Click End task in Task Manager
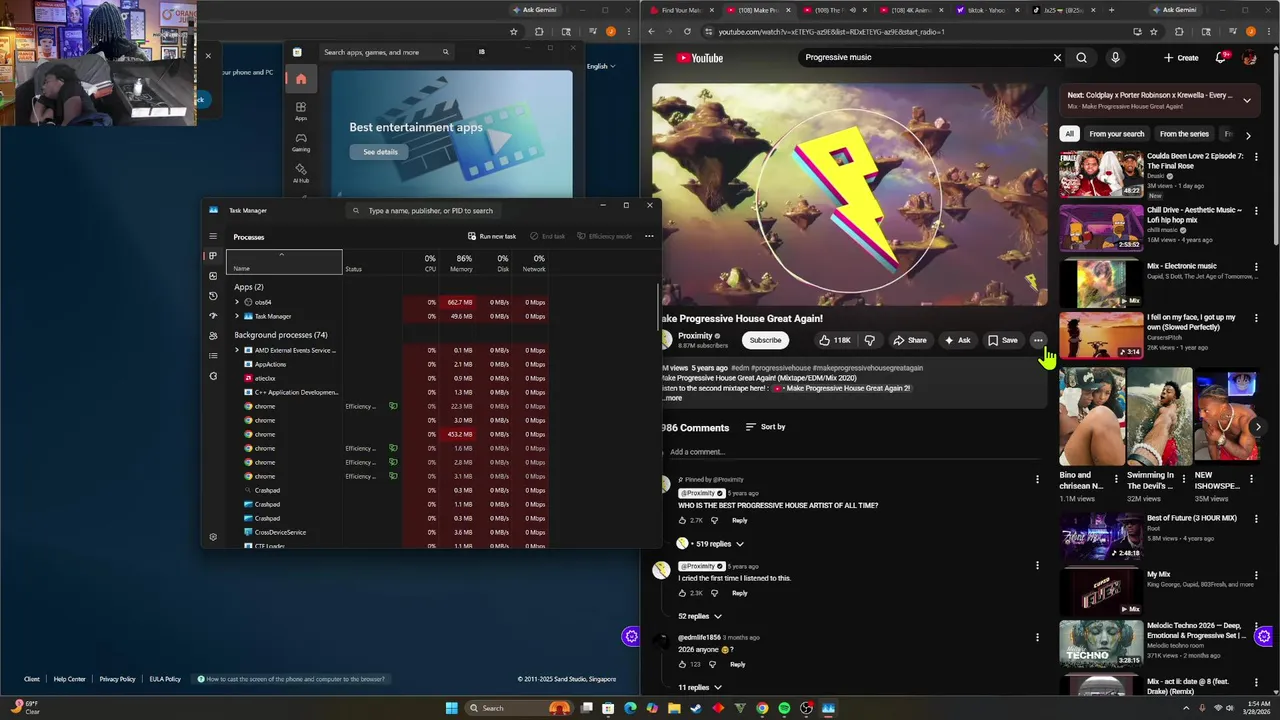Viewport: 1280px width, 720px height. point(548,236)
